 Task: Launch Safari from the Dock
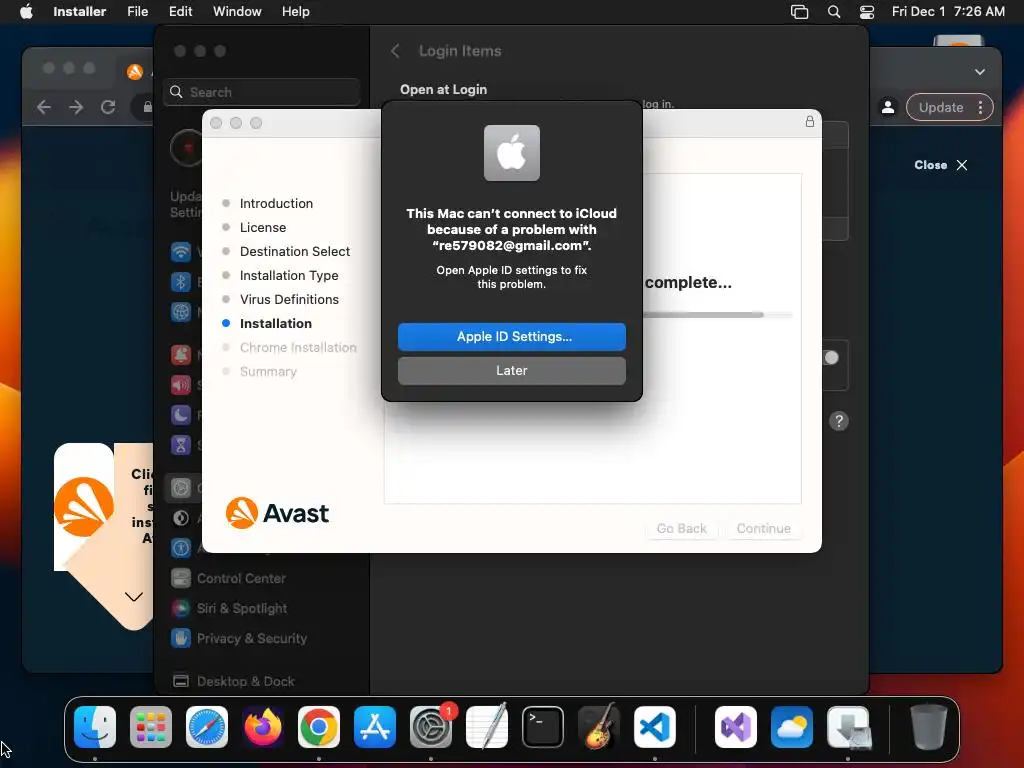pyautogui.click(x=207, y=727)
